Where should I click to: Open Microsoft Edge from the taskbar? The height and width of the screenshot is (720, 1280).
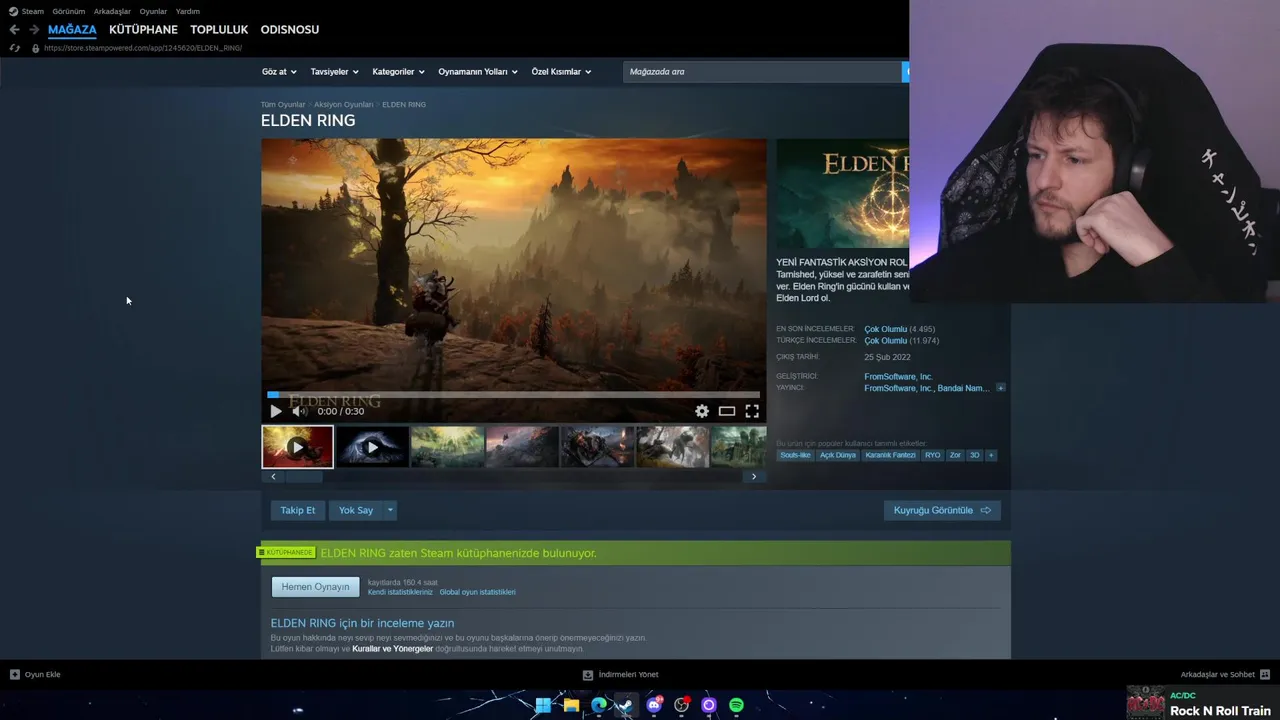click(x=599, y=705)
